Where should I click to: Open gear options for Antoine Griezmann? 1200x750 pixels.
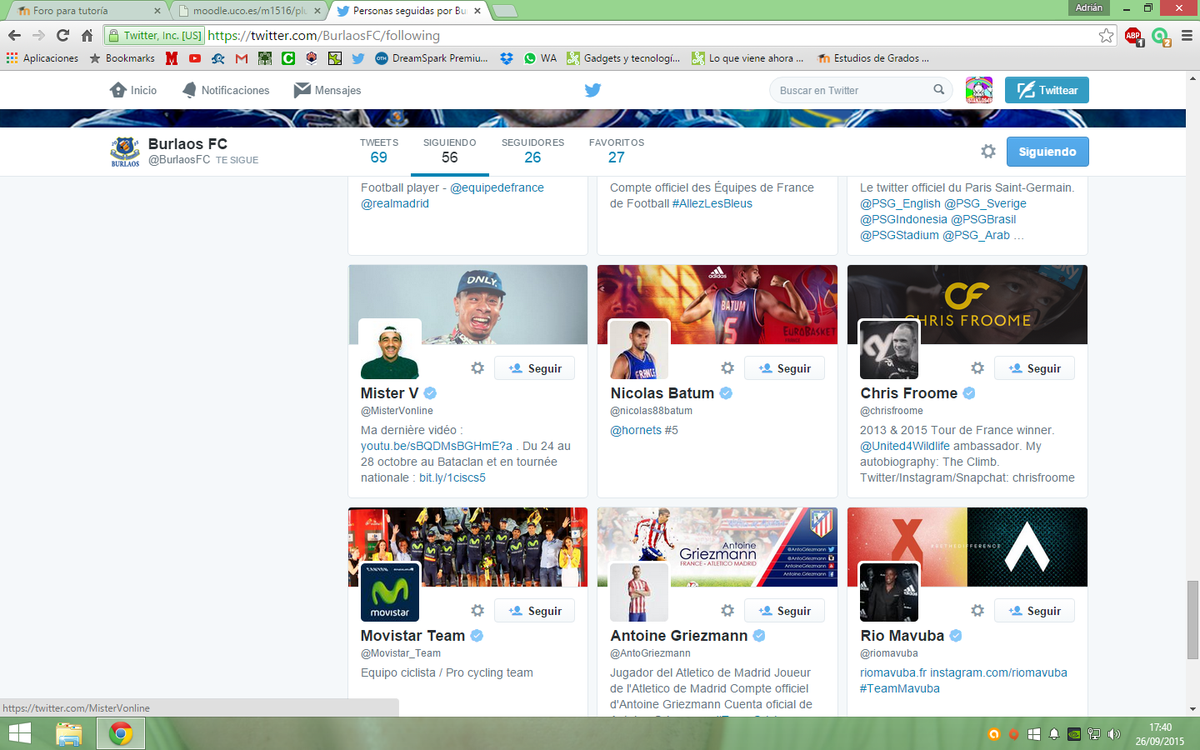tap(727, 610)
